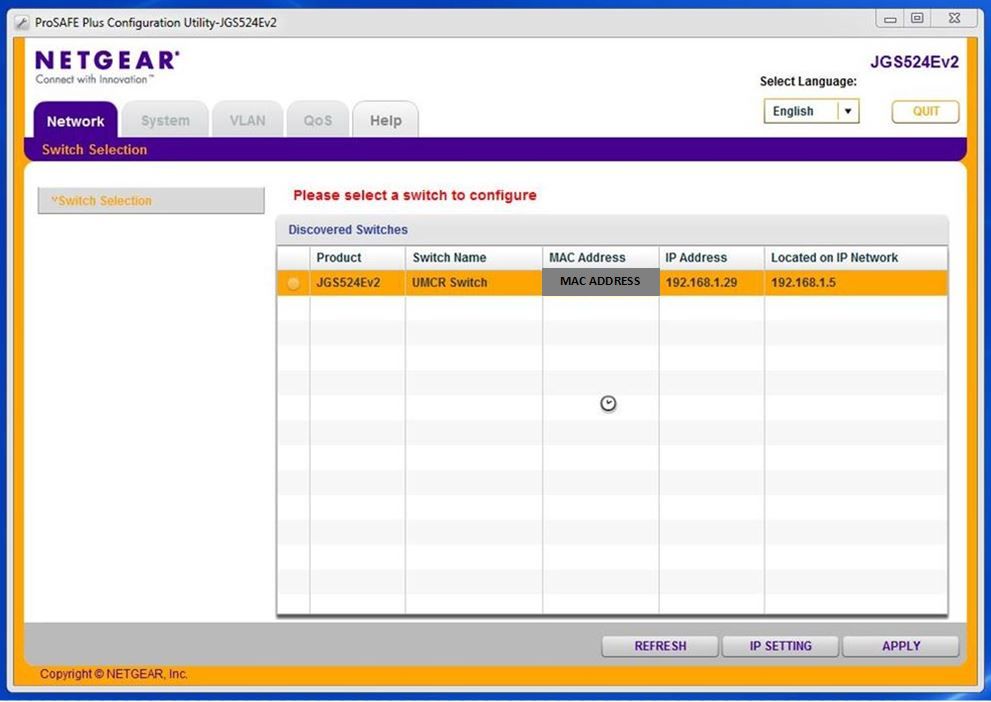Close the ProSAFE utility window
Screen dimensions: 991x702
tap(954, 19)
